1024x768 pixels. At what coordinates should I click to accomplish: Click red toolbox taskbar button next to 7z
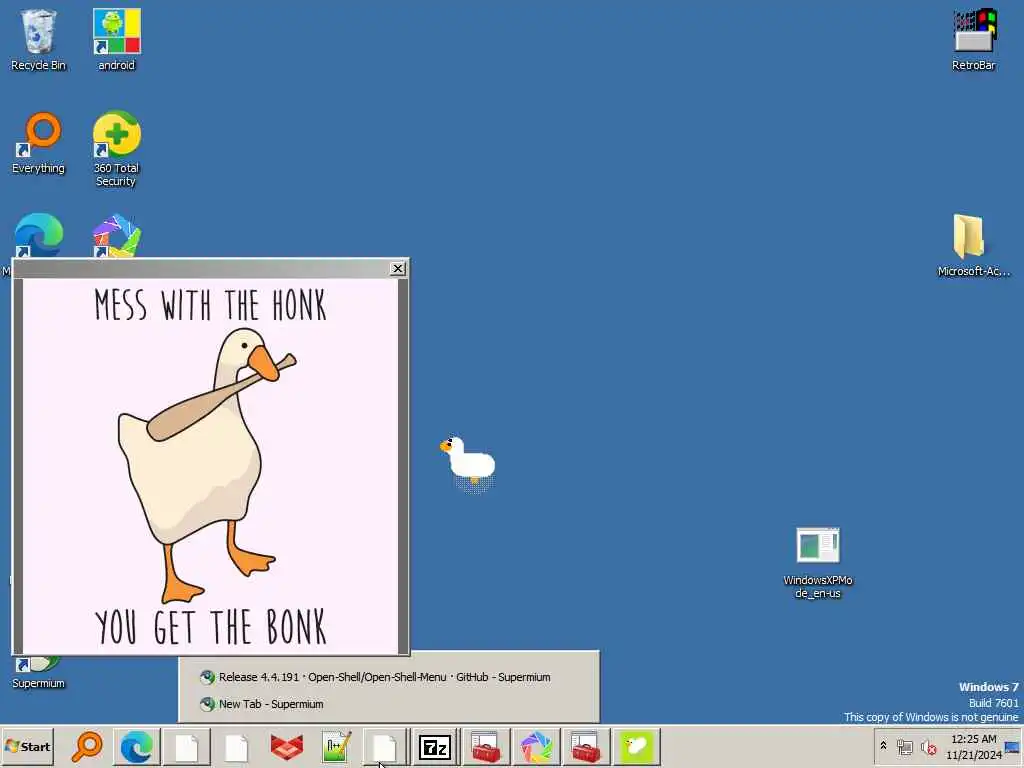point(485,746)
